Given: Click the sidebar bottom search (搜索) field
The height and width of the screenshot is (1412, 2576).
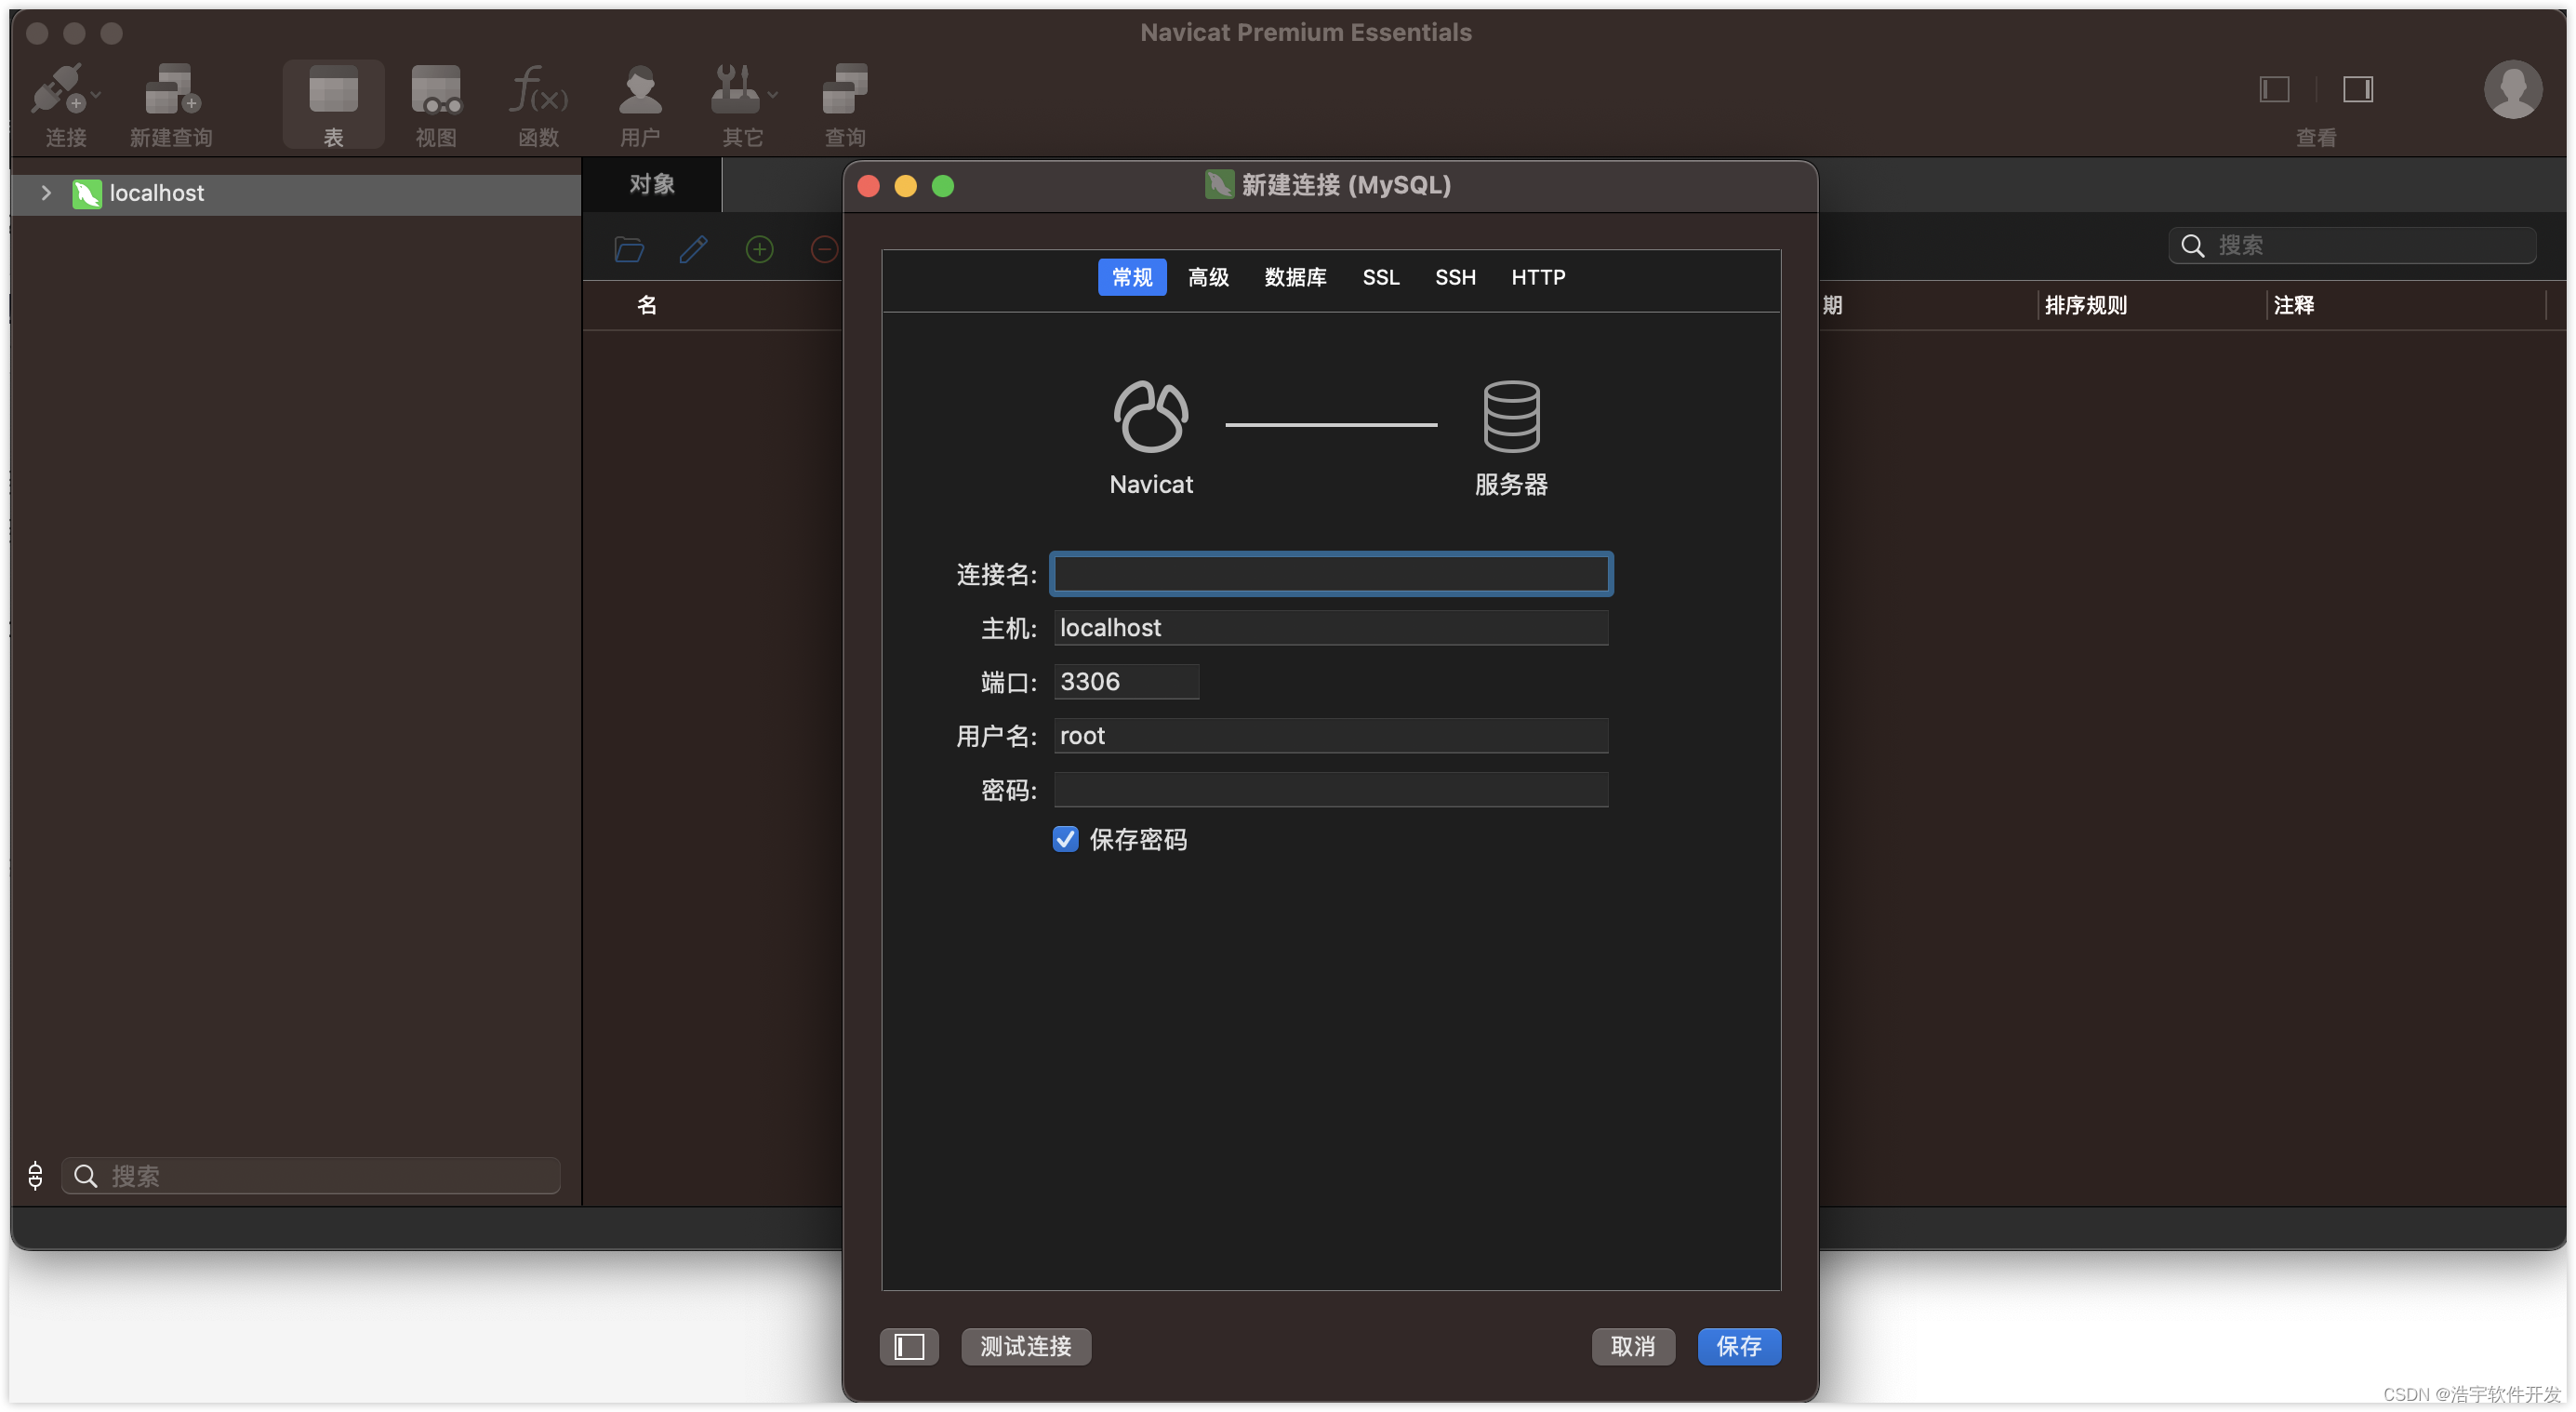Looking at the screenshot, I should click(311, 1176).
